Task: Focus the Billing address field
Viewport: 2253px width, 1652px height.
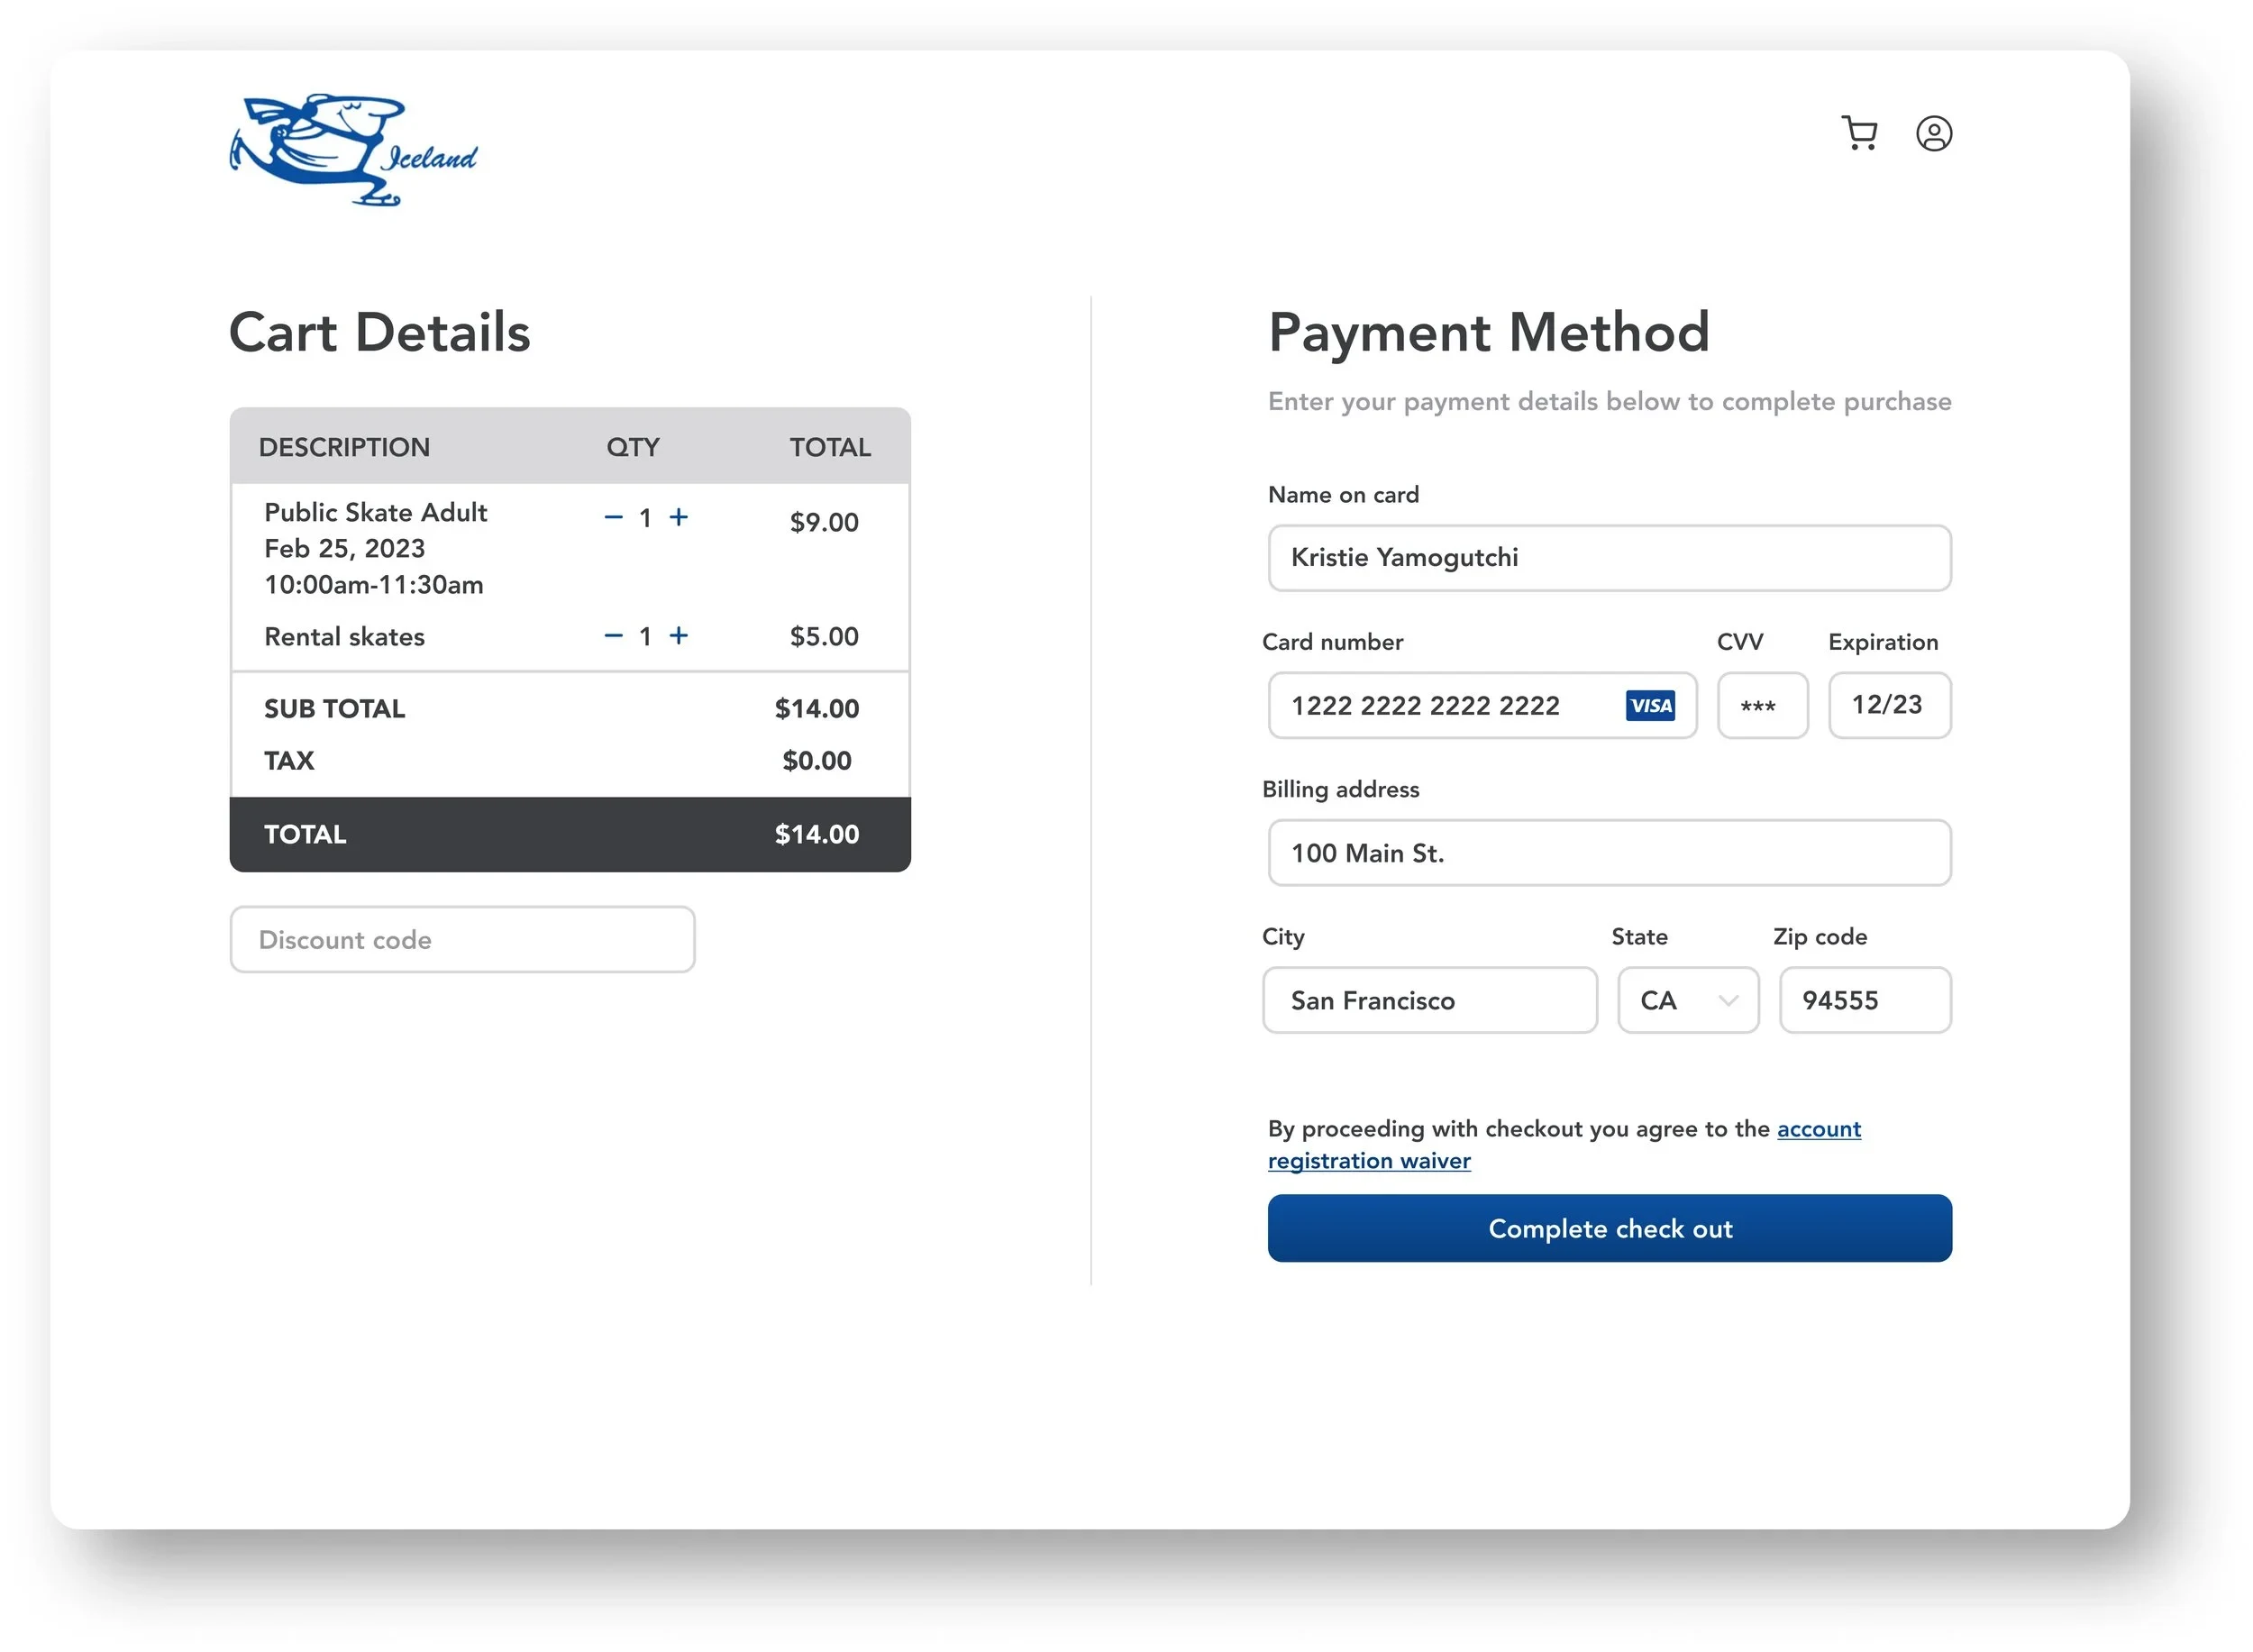Action: (1609, 853)
